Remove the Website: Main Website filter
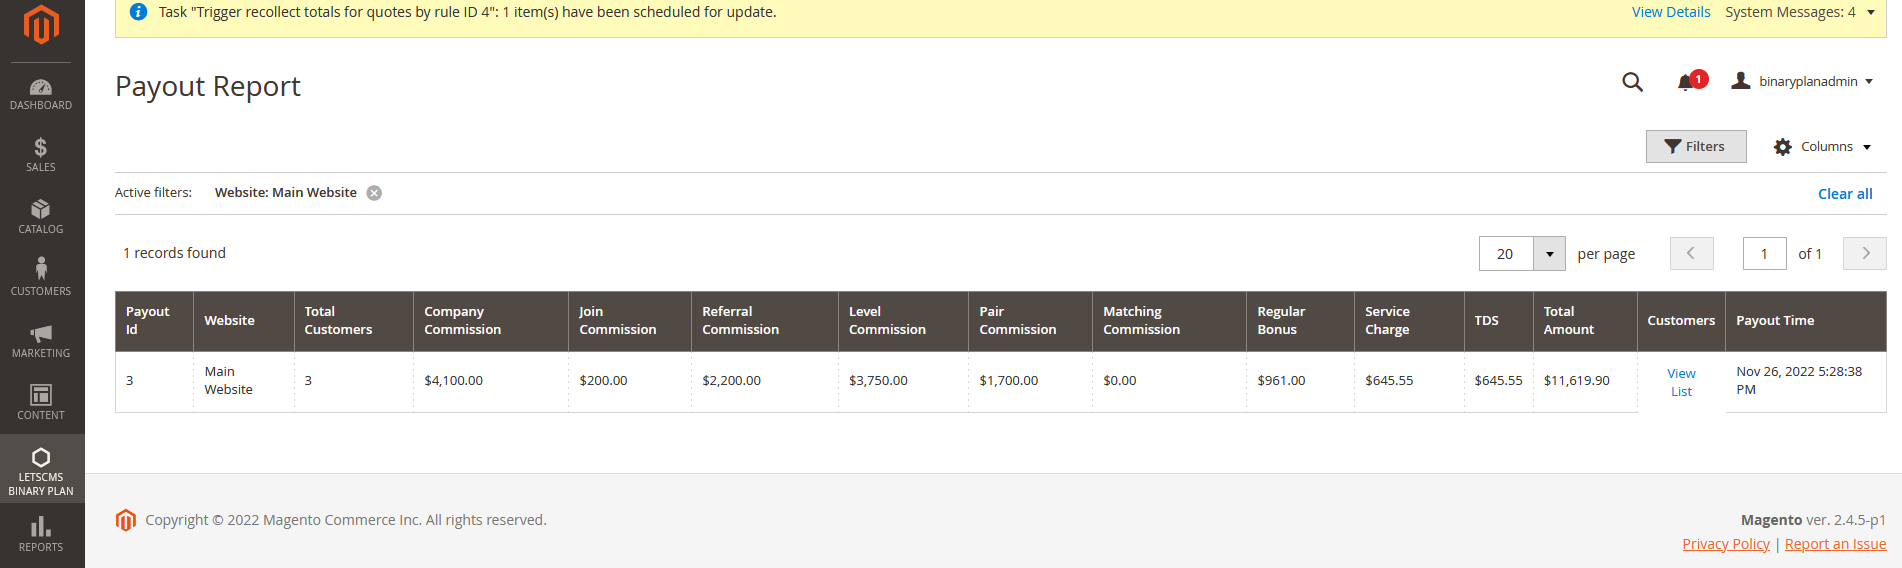The width and height of the screenshot is (1902, 568). tap(374, 193)
